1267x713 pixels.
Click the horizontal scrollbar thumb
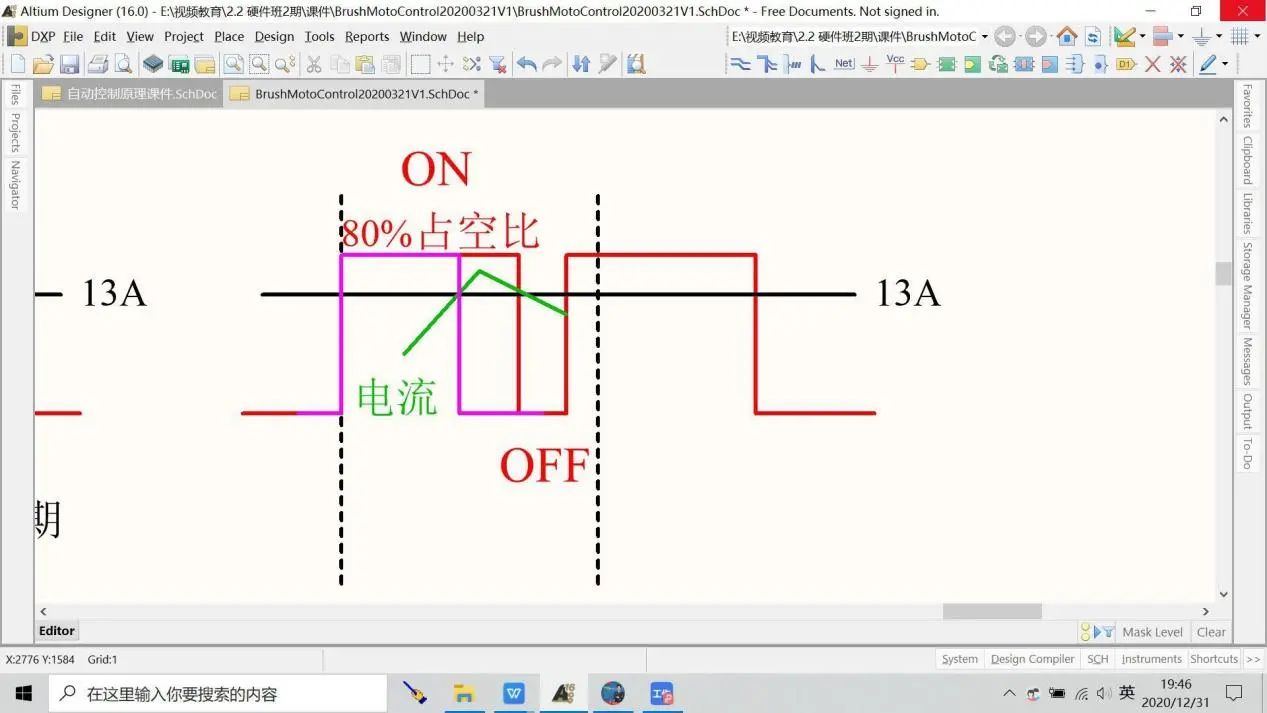[x=992, y=611]
